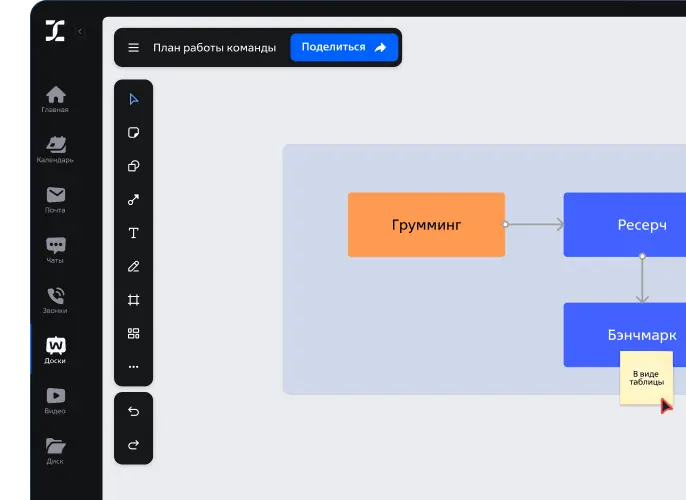This screenshot has height=500, width=686.
Task: Select the cursor selection tool
Action: (x=134, y=99)
